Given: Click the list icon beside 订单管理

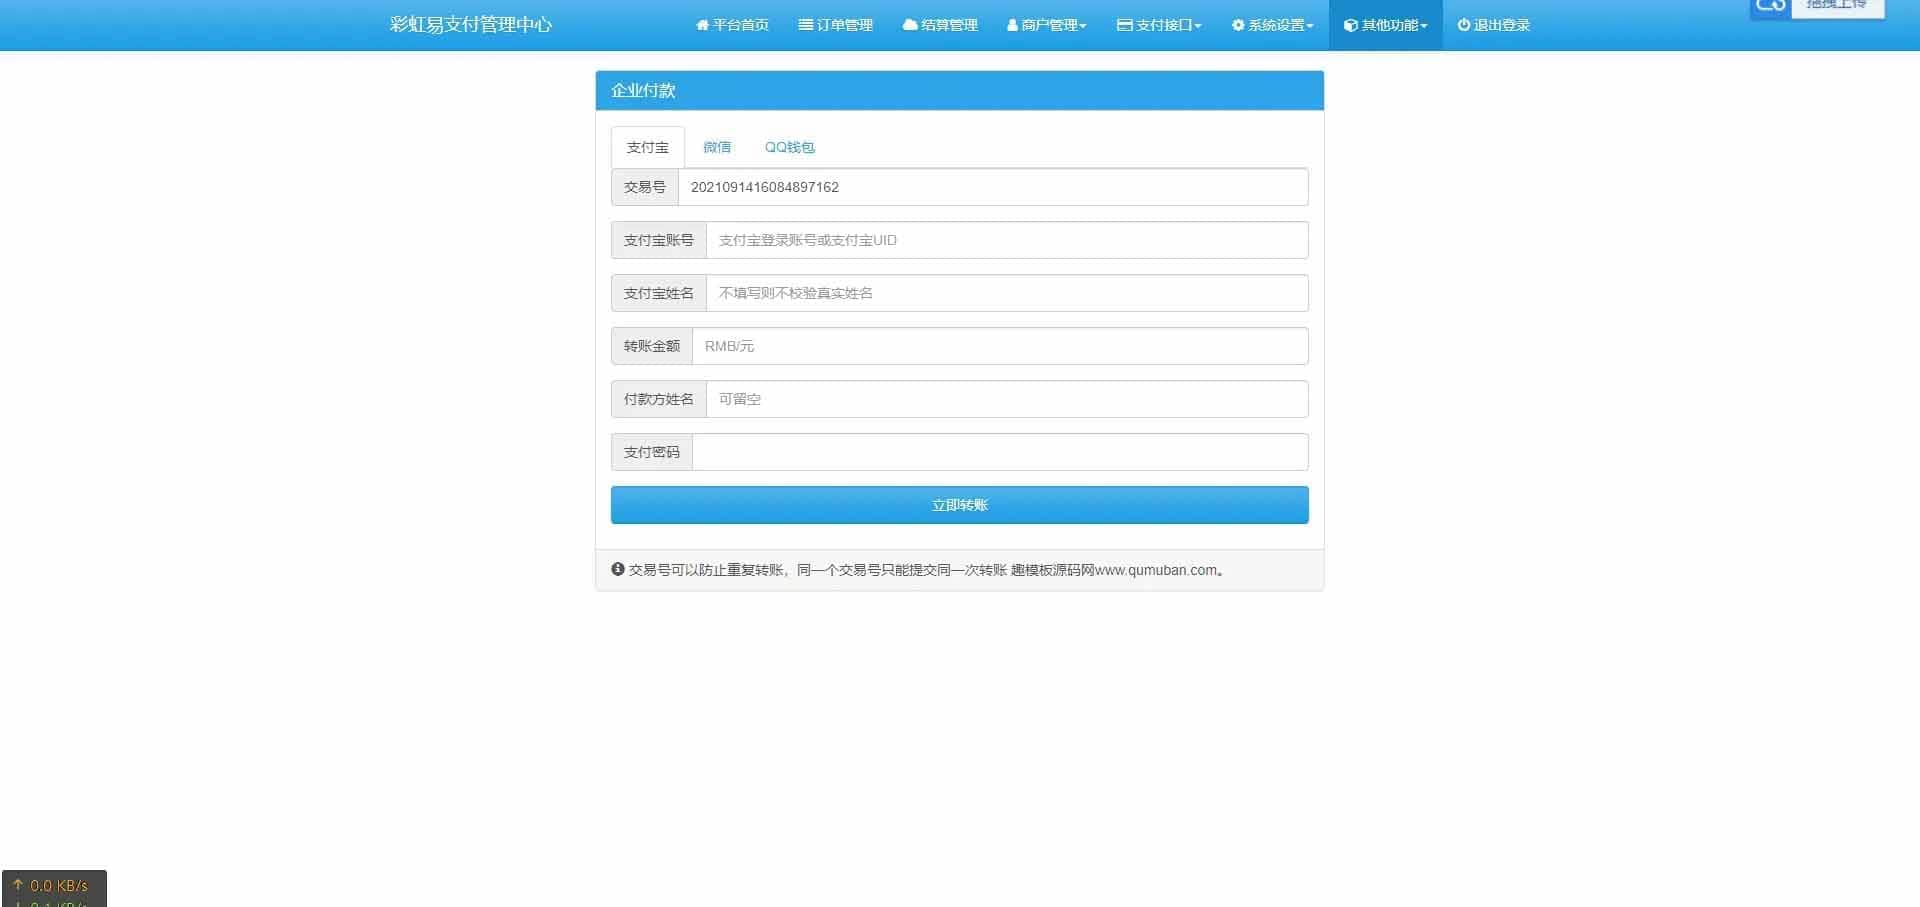Looking at the screenshot, I should [805, 25].
